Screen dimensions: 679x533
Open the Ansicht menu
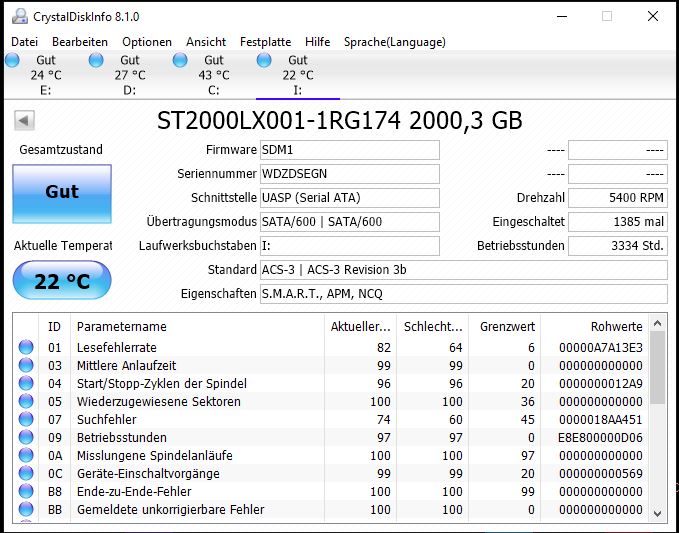pos(206,42)
